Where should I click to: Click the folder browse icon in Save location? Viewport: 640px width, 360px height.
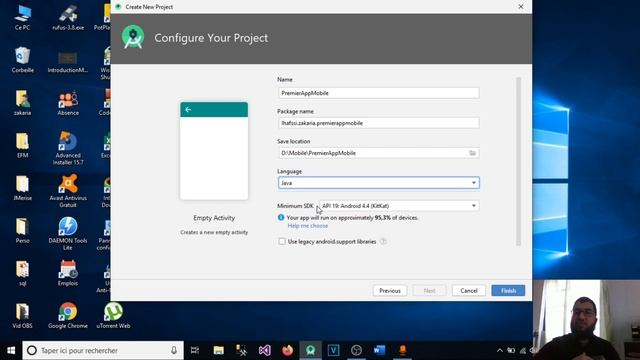(x=472, y=153)
